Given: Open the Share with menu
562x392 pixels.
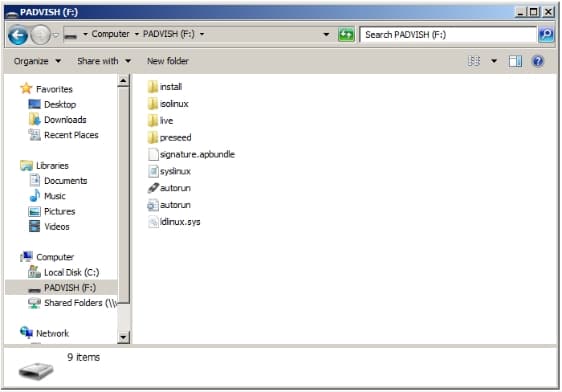Looking at the screenshot, I should [104, 61].
